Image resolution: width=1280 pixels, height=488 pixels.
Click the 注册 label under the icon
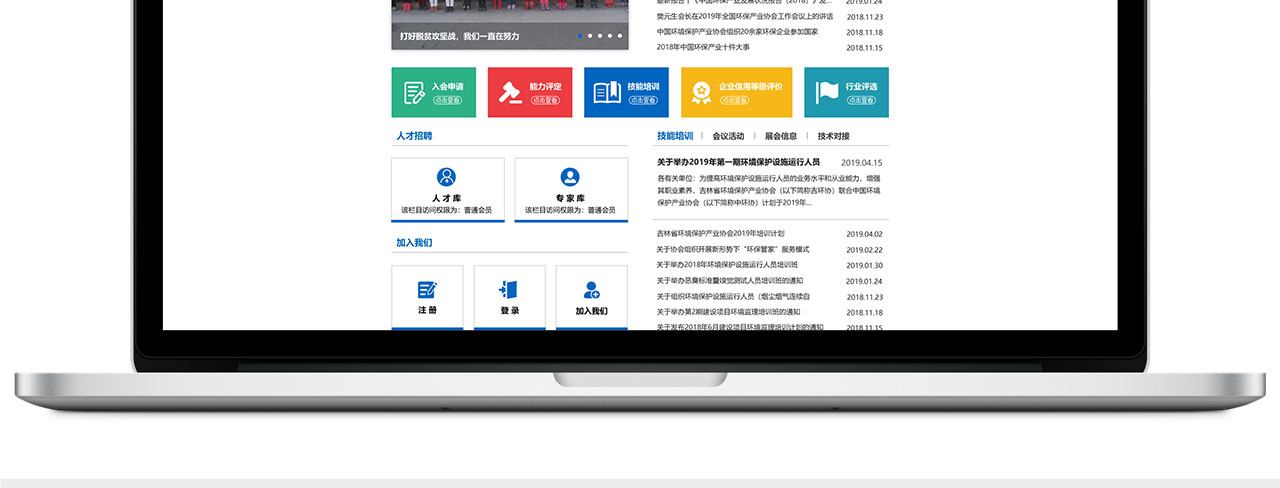coord(427,311)
